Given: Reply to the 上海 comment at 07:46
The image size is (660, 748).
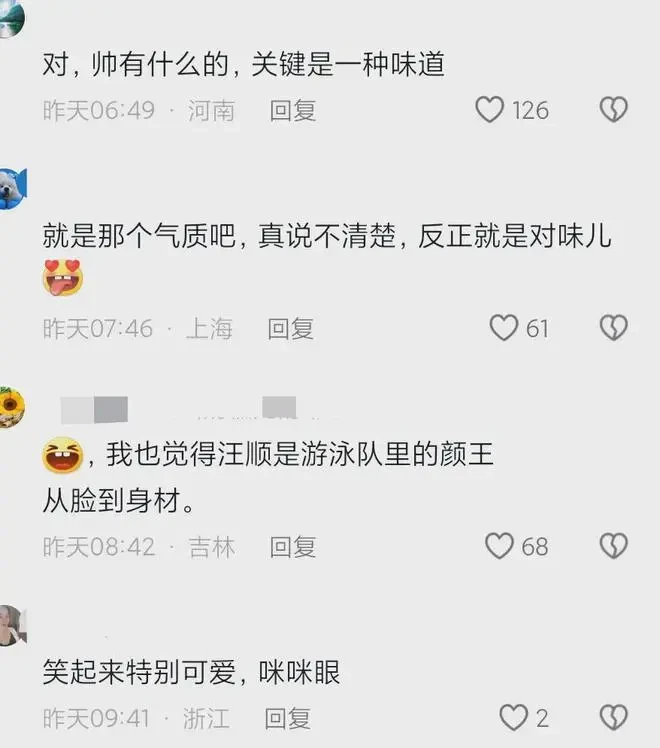Looking at the screenshot, I should pyautogui.click(x=290, y=329).
